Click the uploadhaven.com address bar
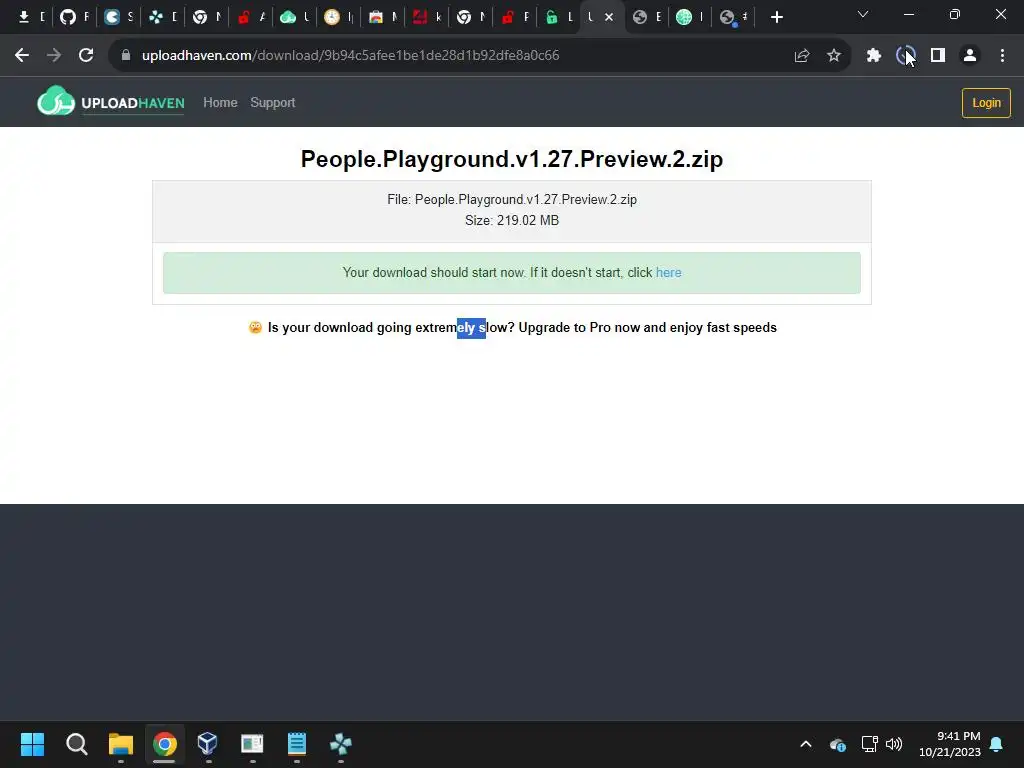The image size is (1024, 768). (350, 56)
